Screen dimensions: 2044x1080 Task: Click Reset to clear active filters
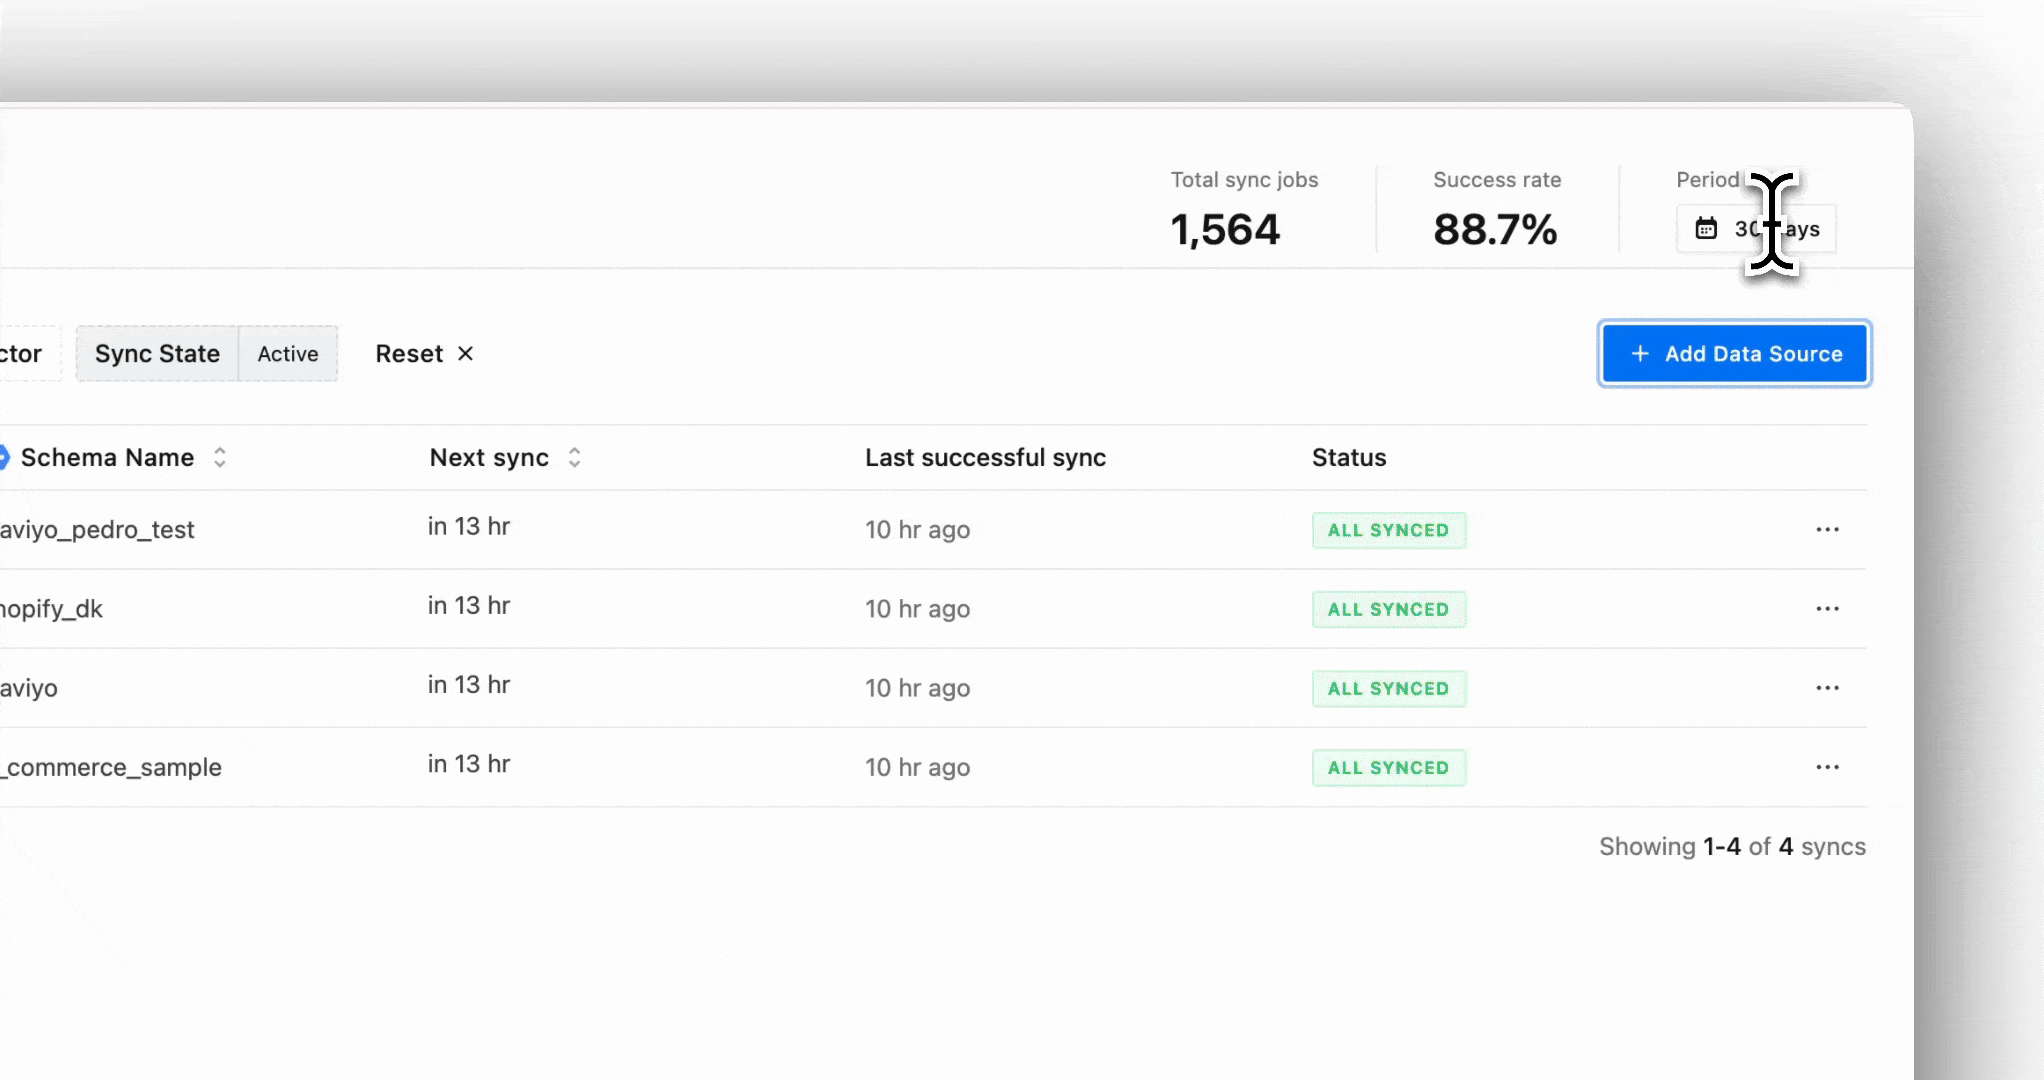409,353
